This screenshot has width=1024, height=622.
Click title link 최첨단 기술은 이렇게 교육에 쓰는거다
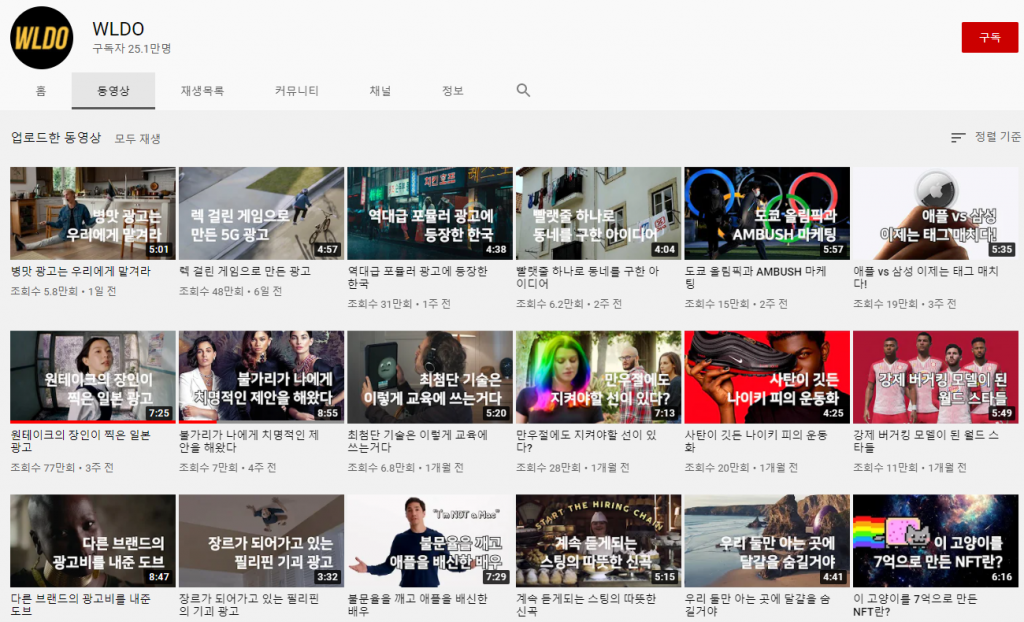(417, 441)
